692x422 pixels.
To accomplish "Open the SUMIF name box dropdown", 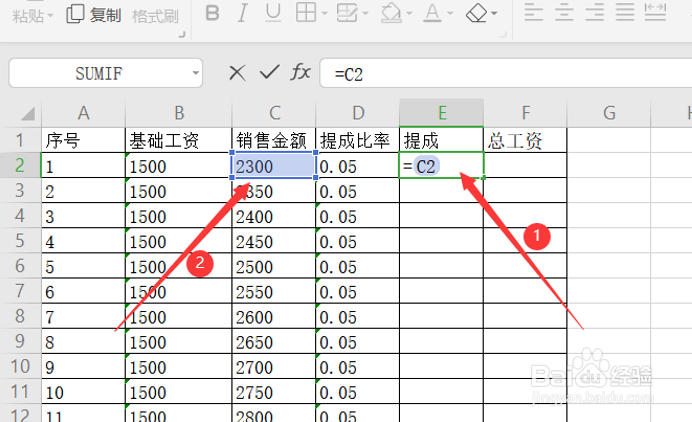I will (196, 73).
